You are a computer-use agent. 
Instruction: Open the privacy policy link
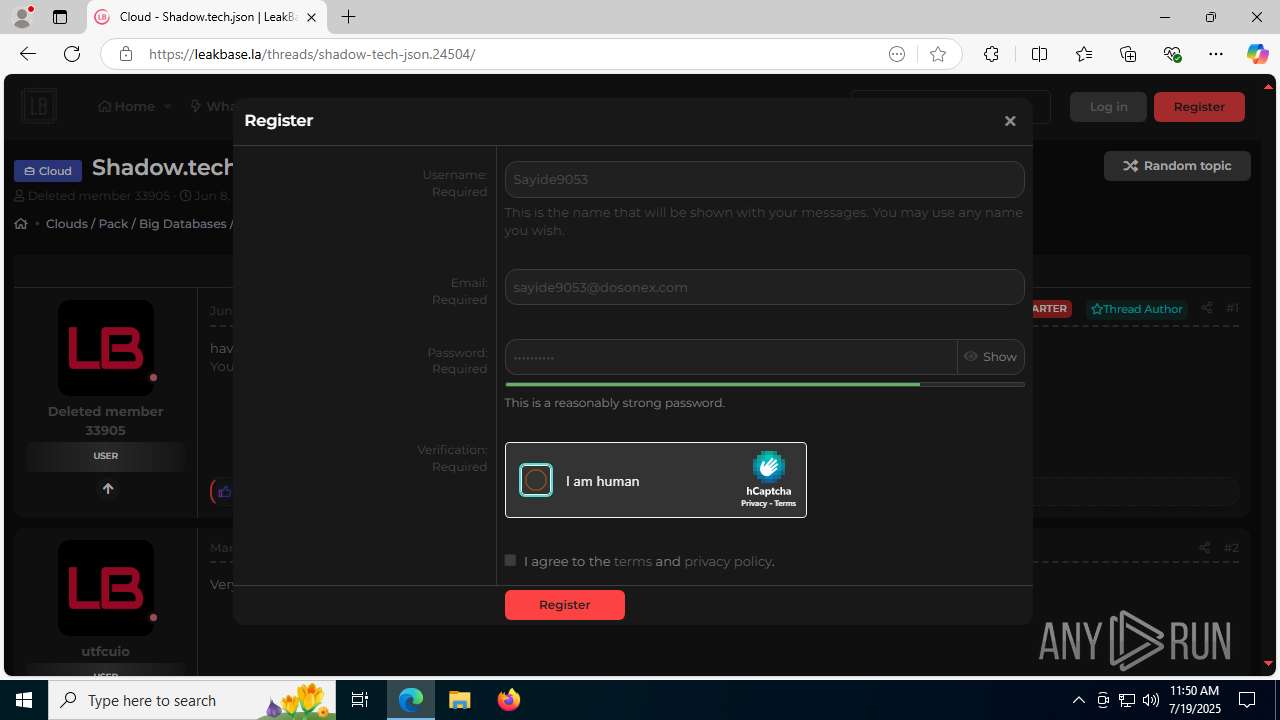pyautogui.click(x=728, y=562)
